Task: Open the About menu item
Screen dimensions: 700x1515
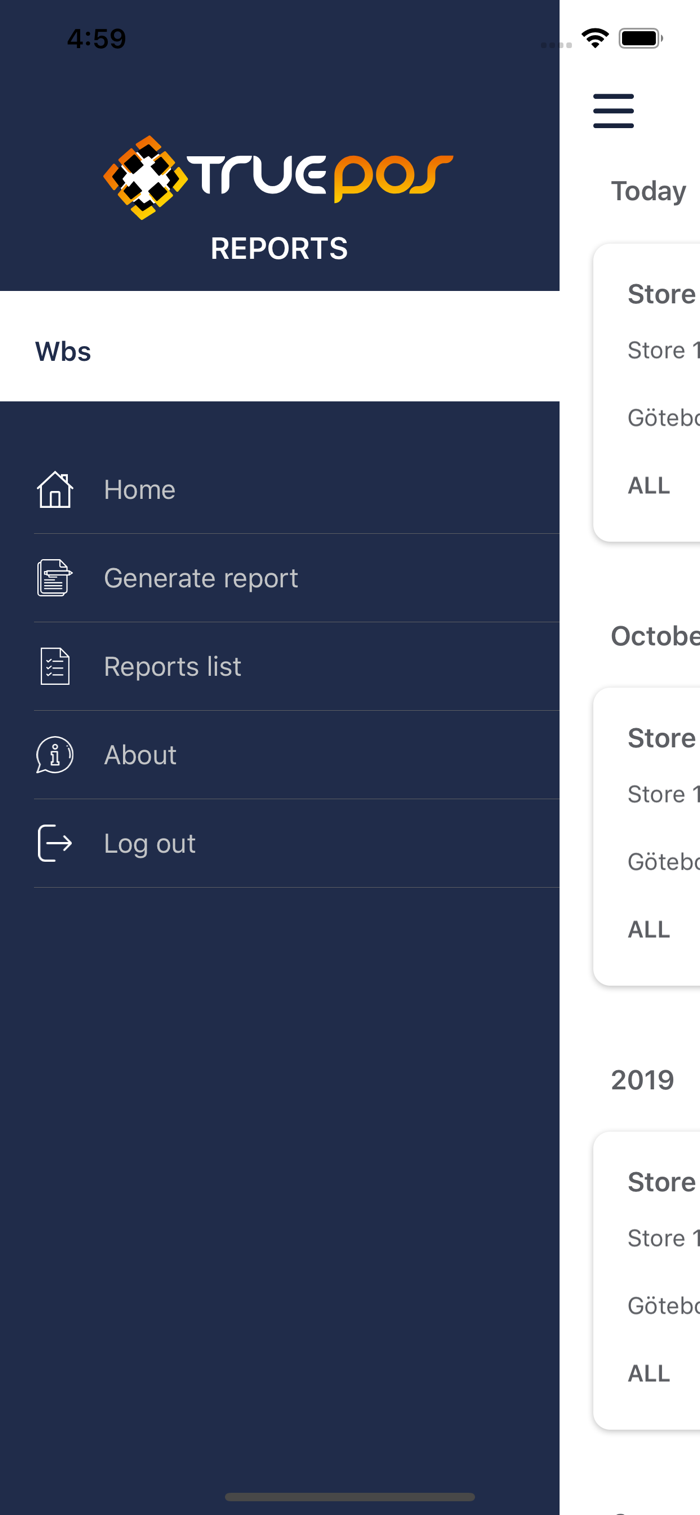Action: tap(297, 755)
